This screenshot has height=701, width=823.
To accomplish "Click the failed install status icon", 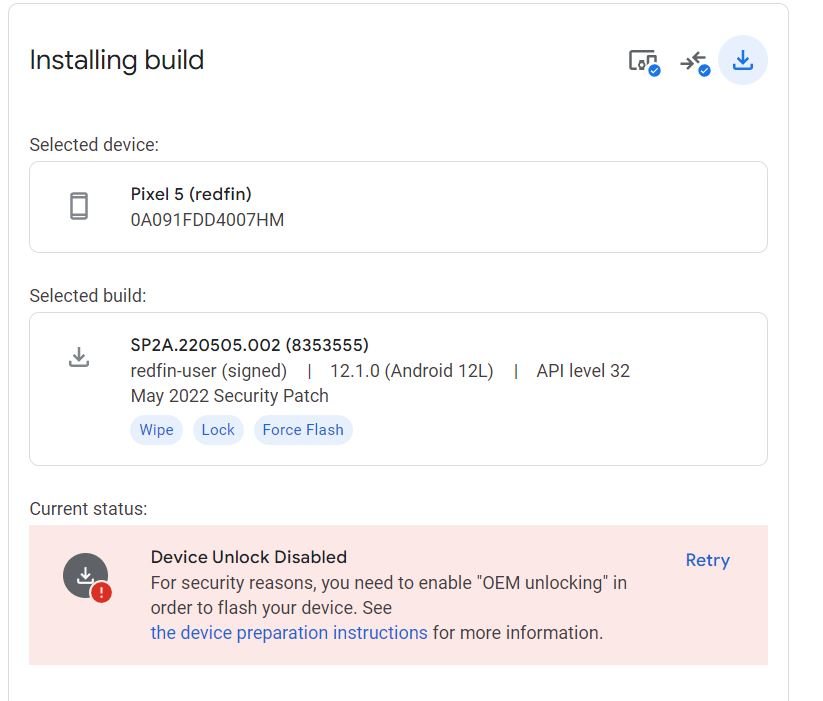I will (86, 576).
